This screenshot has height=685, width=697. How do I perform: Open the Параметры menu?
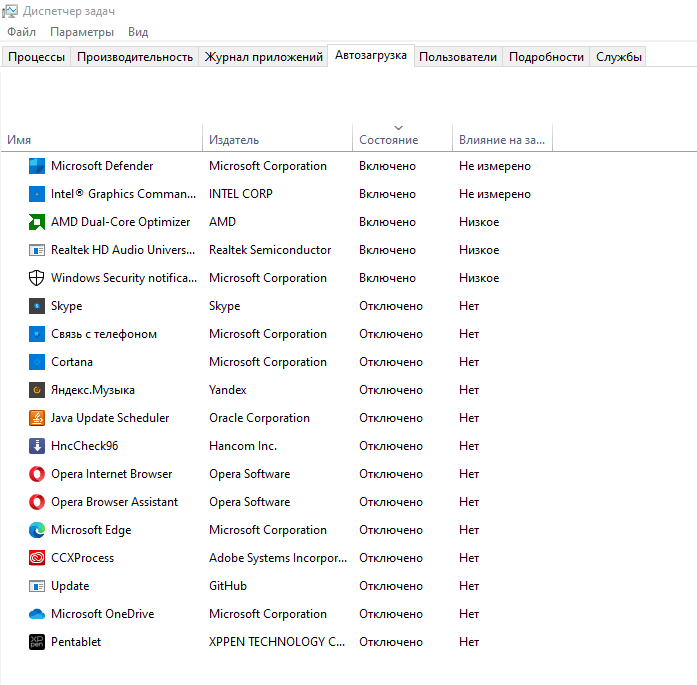click(x=82, y=32)
